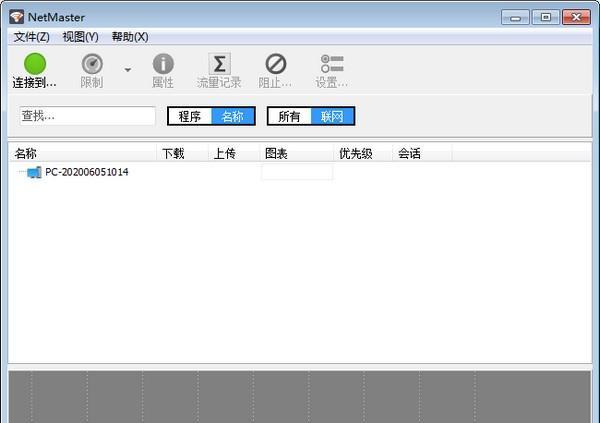Viewport: 600px width, 423px height.
Task: Click the chart cell in PC-202006051014 row
Action: coord(297,172)
